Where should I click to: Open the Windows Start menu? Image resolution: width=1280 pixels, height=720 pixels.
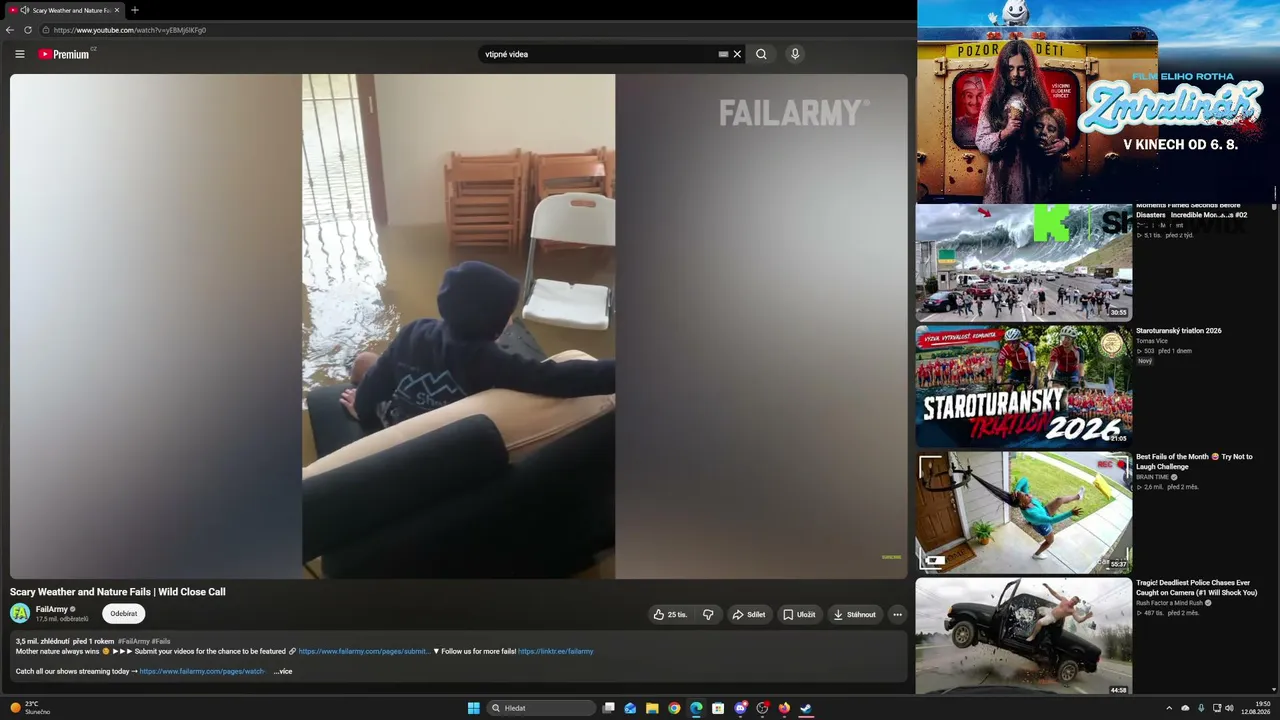pos(474,708)
